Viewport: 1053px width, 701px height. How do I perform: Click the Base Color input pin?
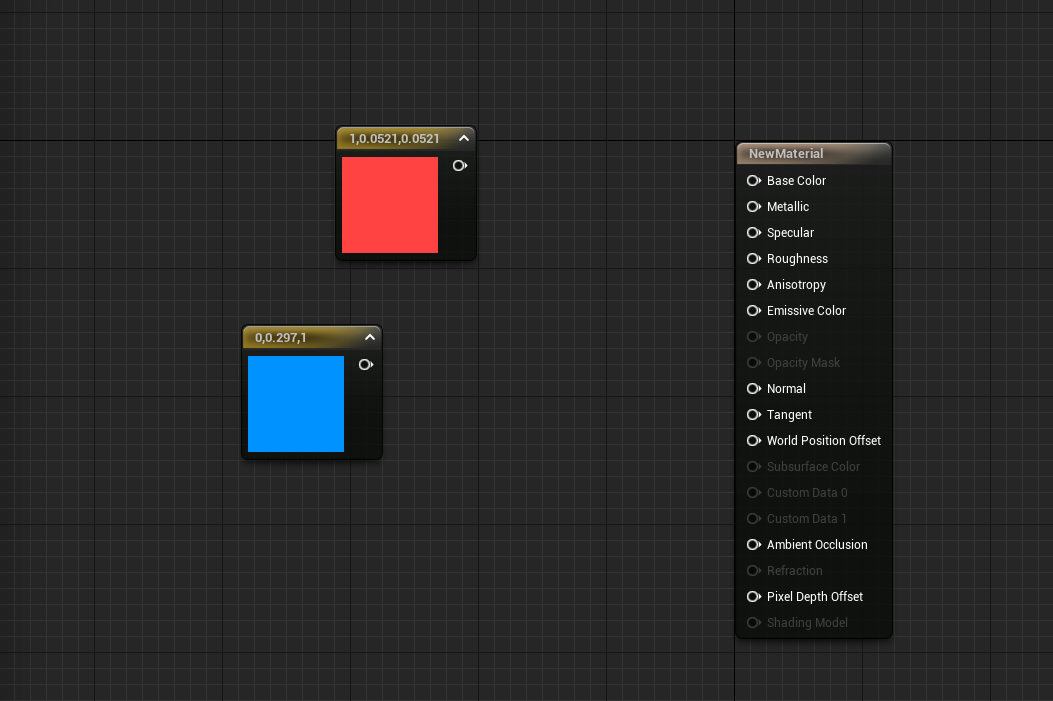(754, 181)
